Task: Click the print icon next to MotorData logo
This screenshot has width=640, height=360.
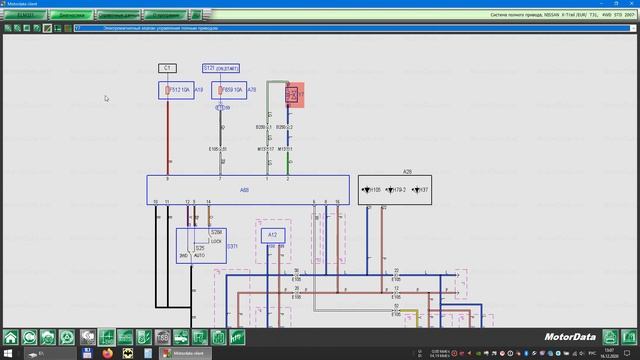Action: pyautogui.click(x=610, y=338)
